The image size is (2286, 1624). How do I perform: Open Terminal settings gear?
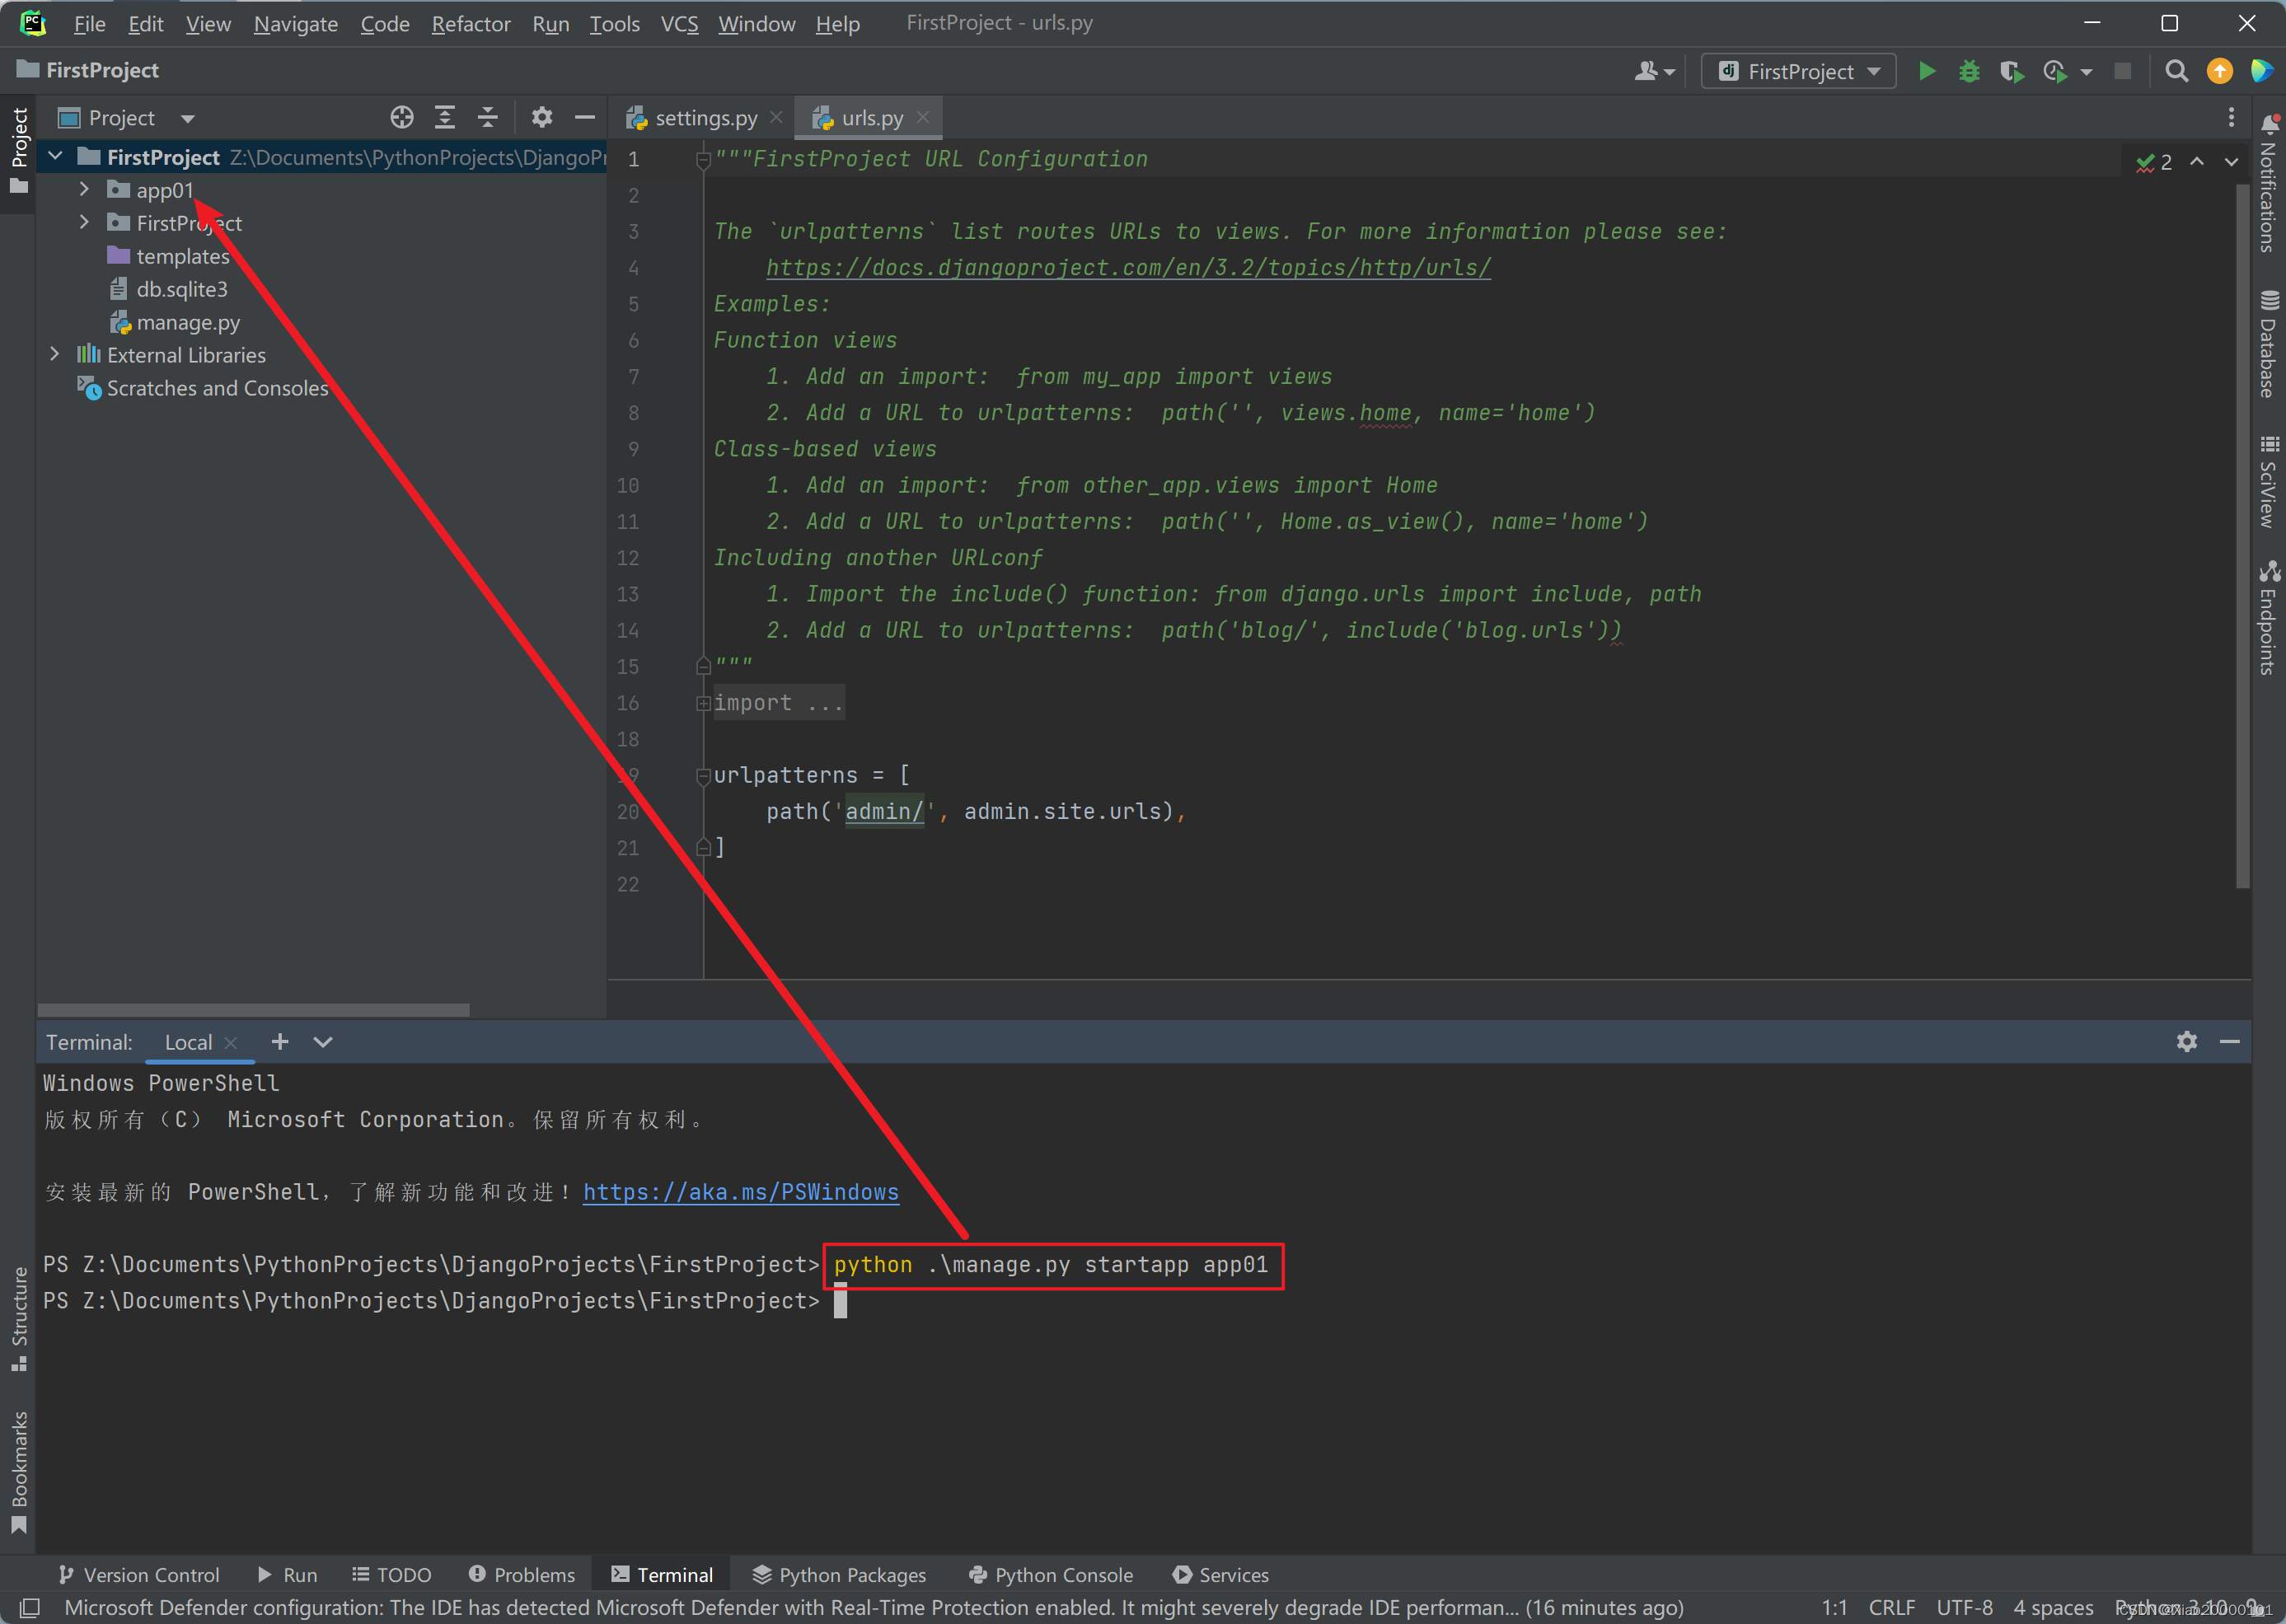2187,1042
